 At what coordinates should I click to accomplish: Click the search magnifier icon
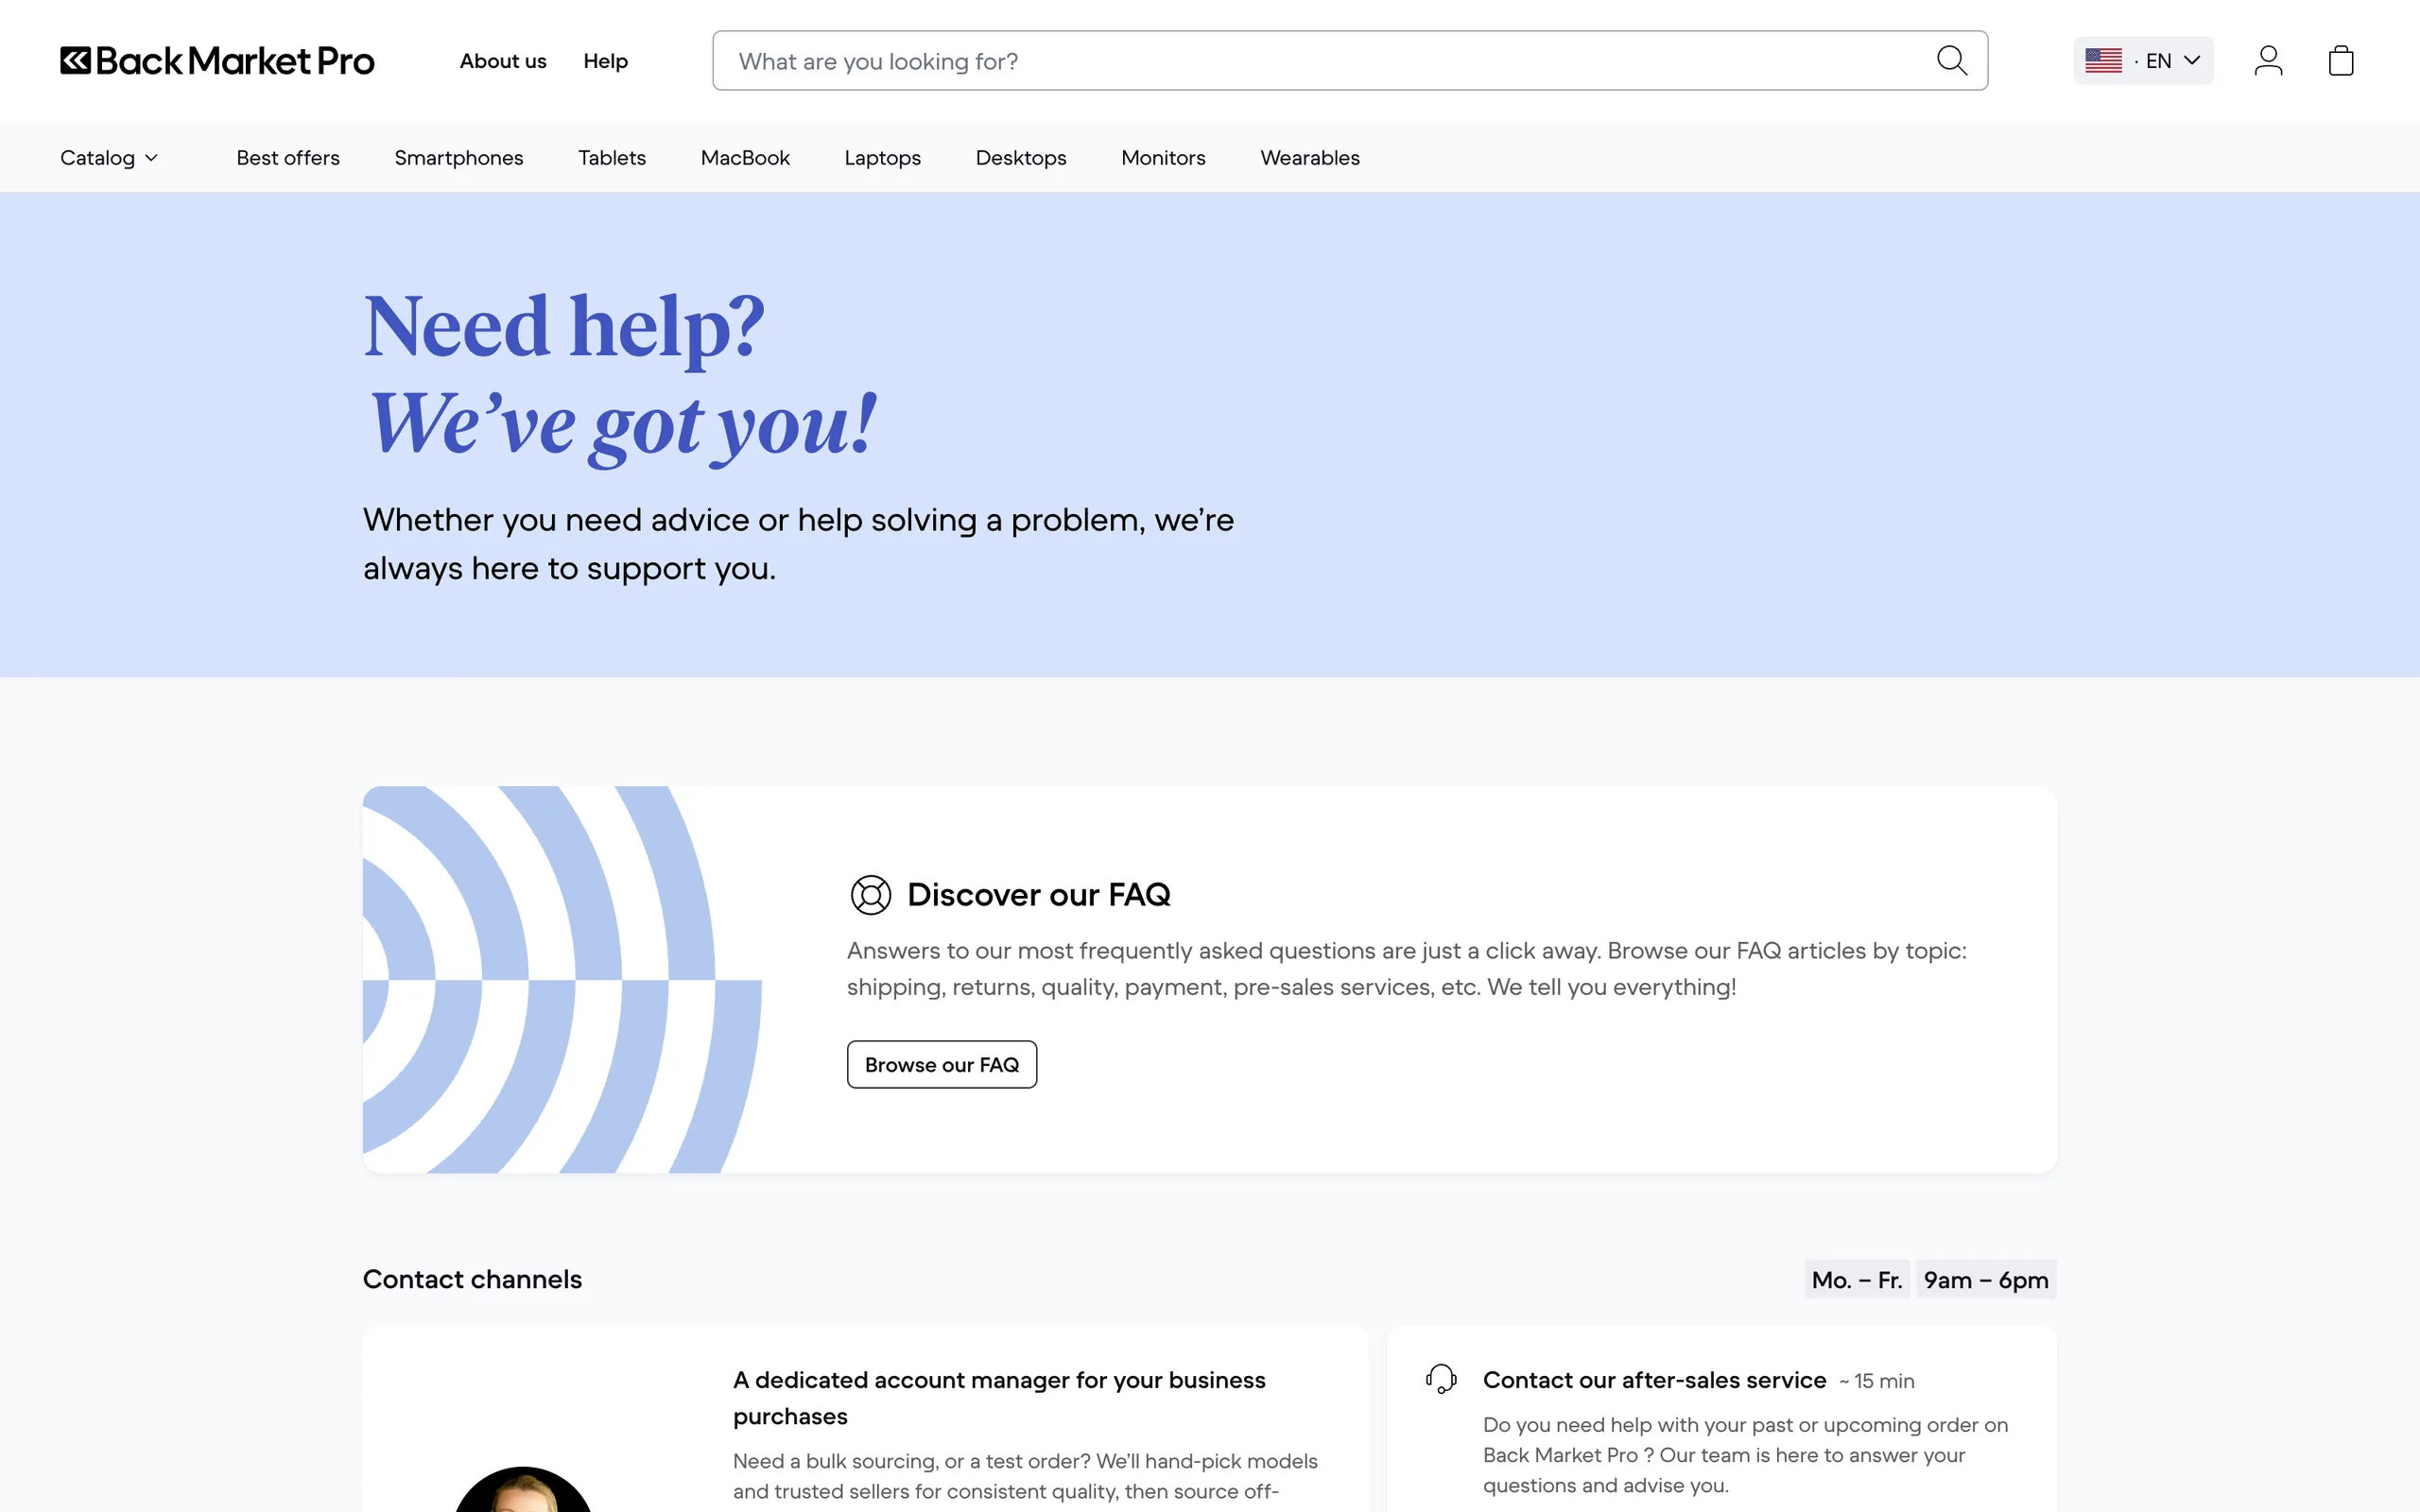pos(1951,61)
